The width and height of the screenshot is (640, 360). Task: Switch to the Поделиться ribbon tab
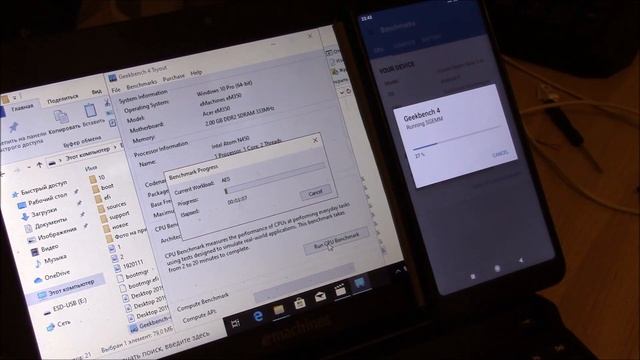tap(62, 98)
